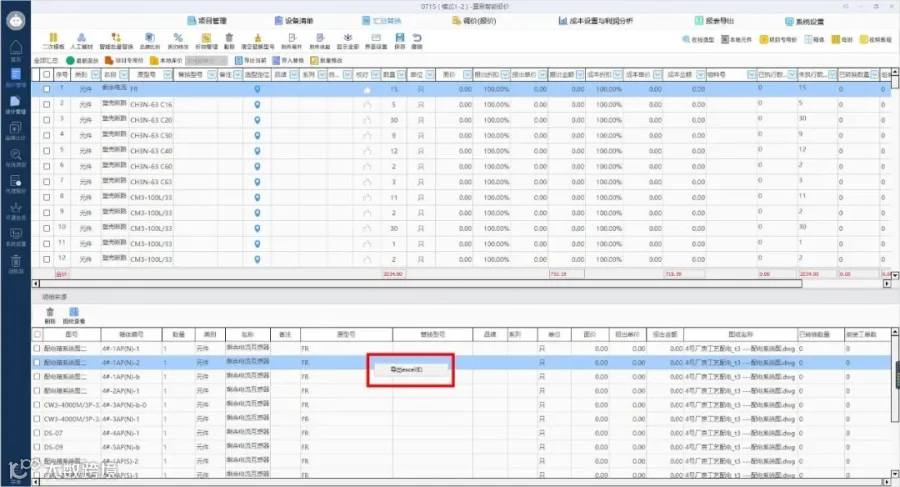Click the trash icon in left sidebar
Screen dimensions: 900x487
15,261
